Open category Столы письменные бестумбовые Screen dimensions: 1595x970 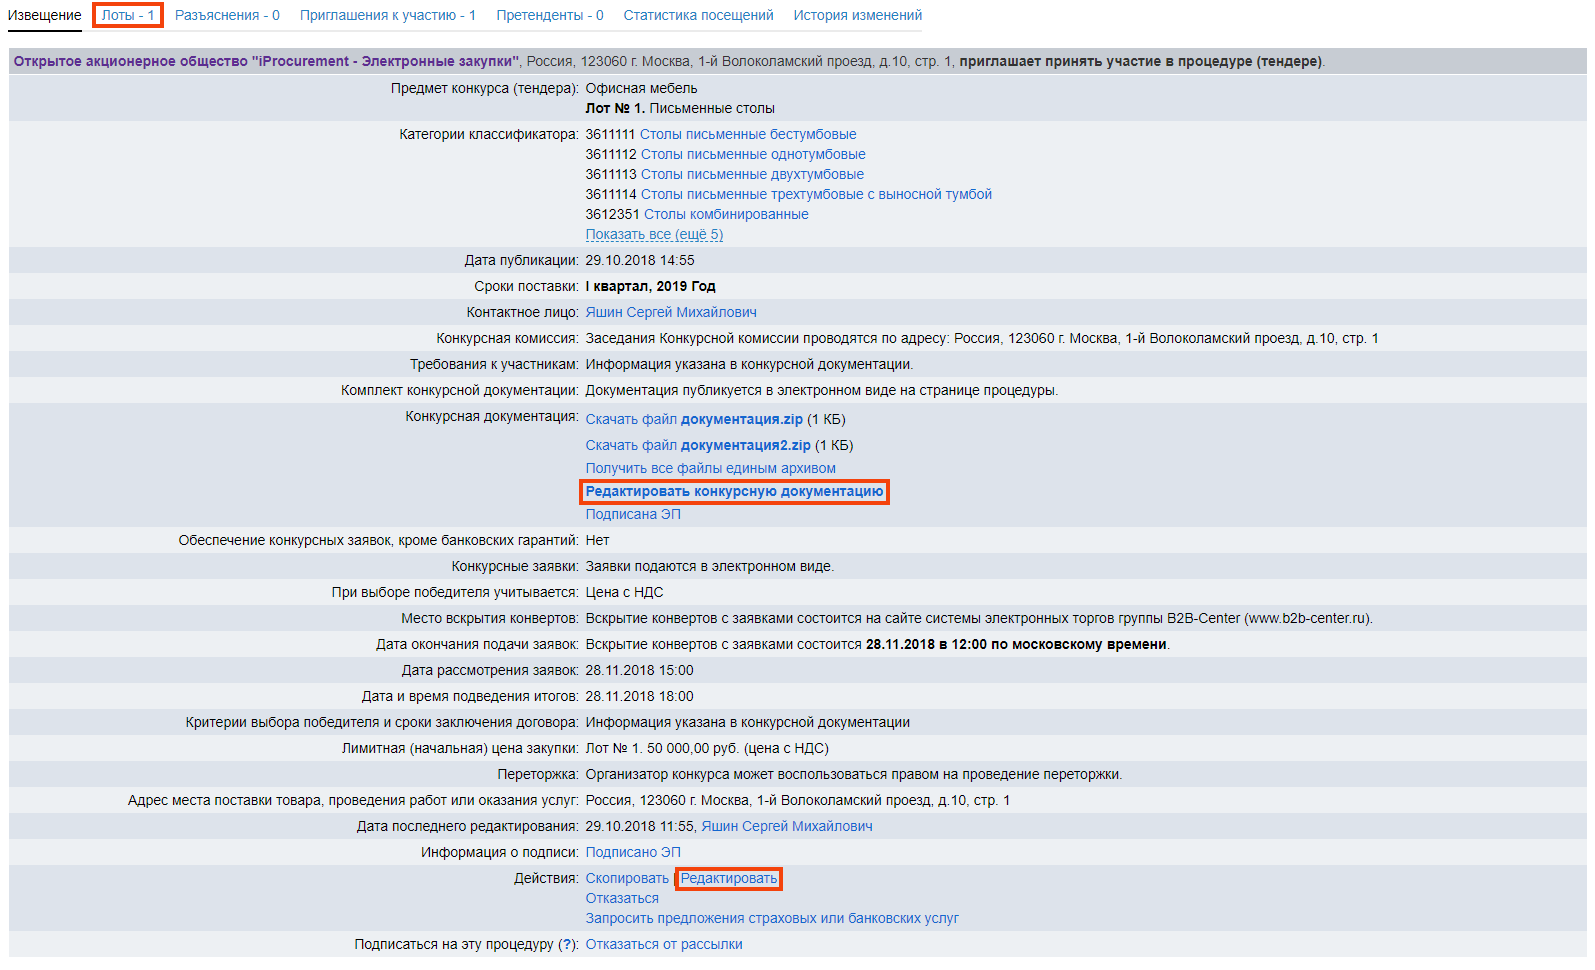[747, 134]
